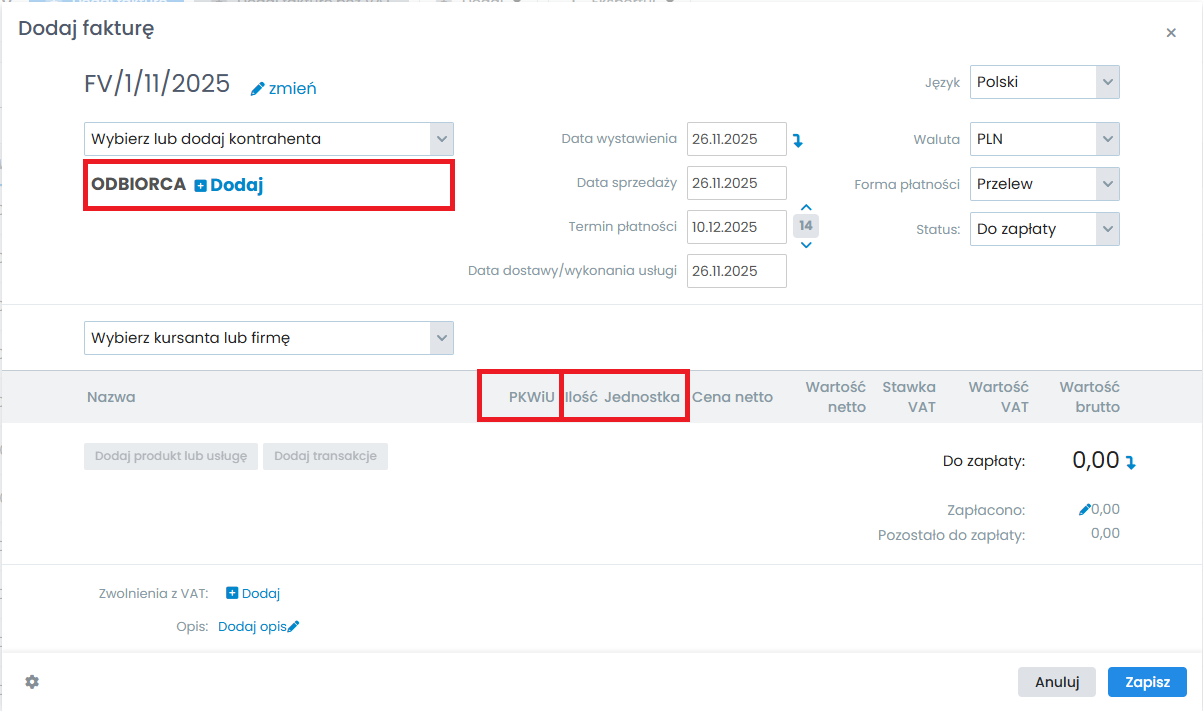Open Wybierz lub dodaj kontrahenta dropdown
This screenshot has width=1203, height=711.
(x=441, y=139)
